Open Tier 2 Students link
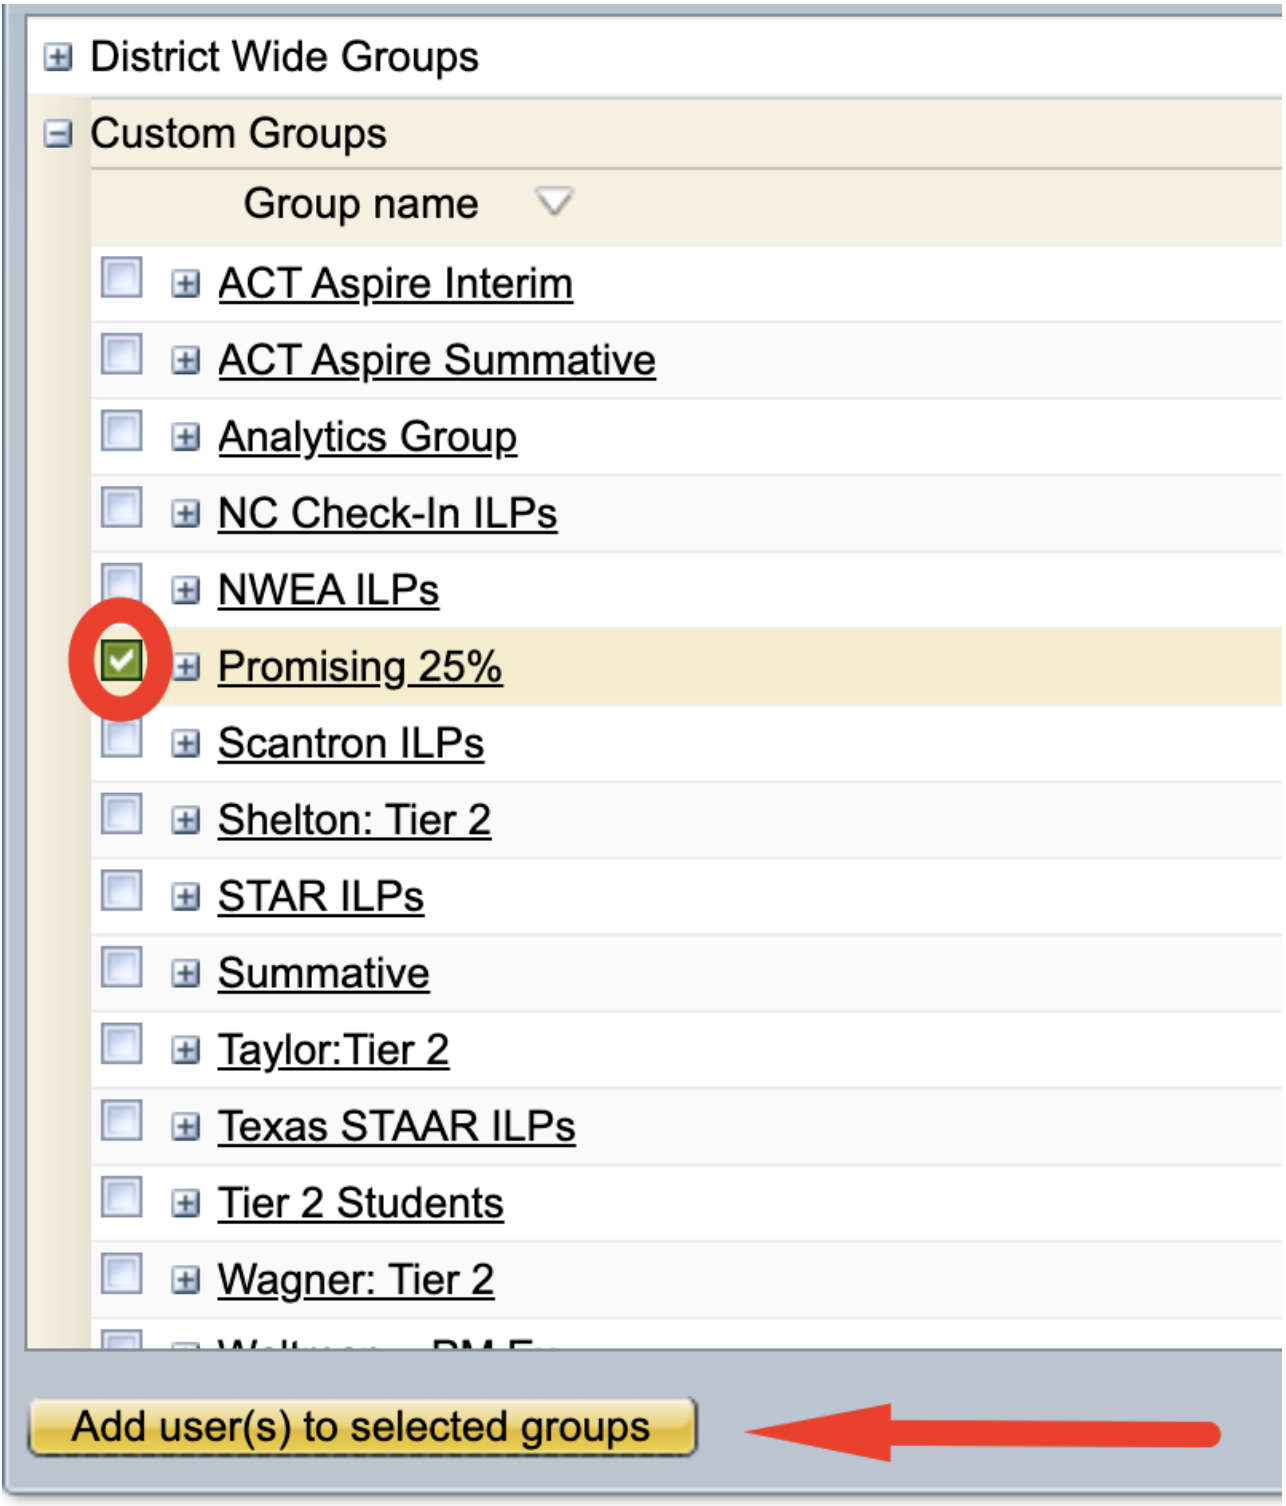The height and width of the screenshot is (1506, 1286). pyautogui.click(x=361, y=1203)
